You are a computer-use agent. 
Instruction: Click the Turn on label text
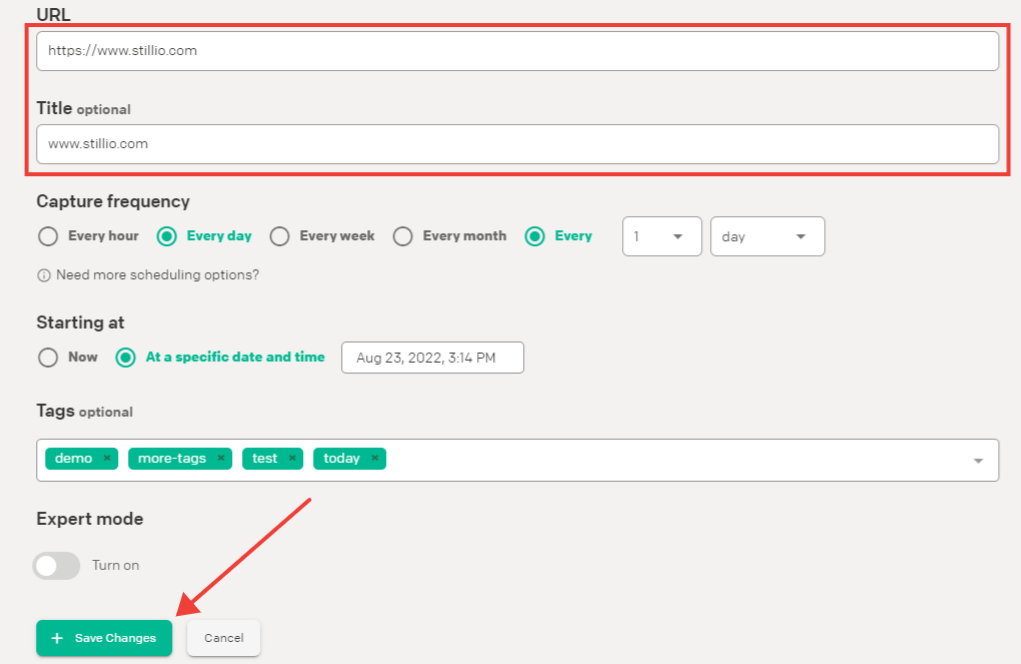(115, 565)
